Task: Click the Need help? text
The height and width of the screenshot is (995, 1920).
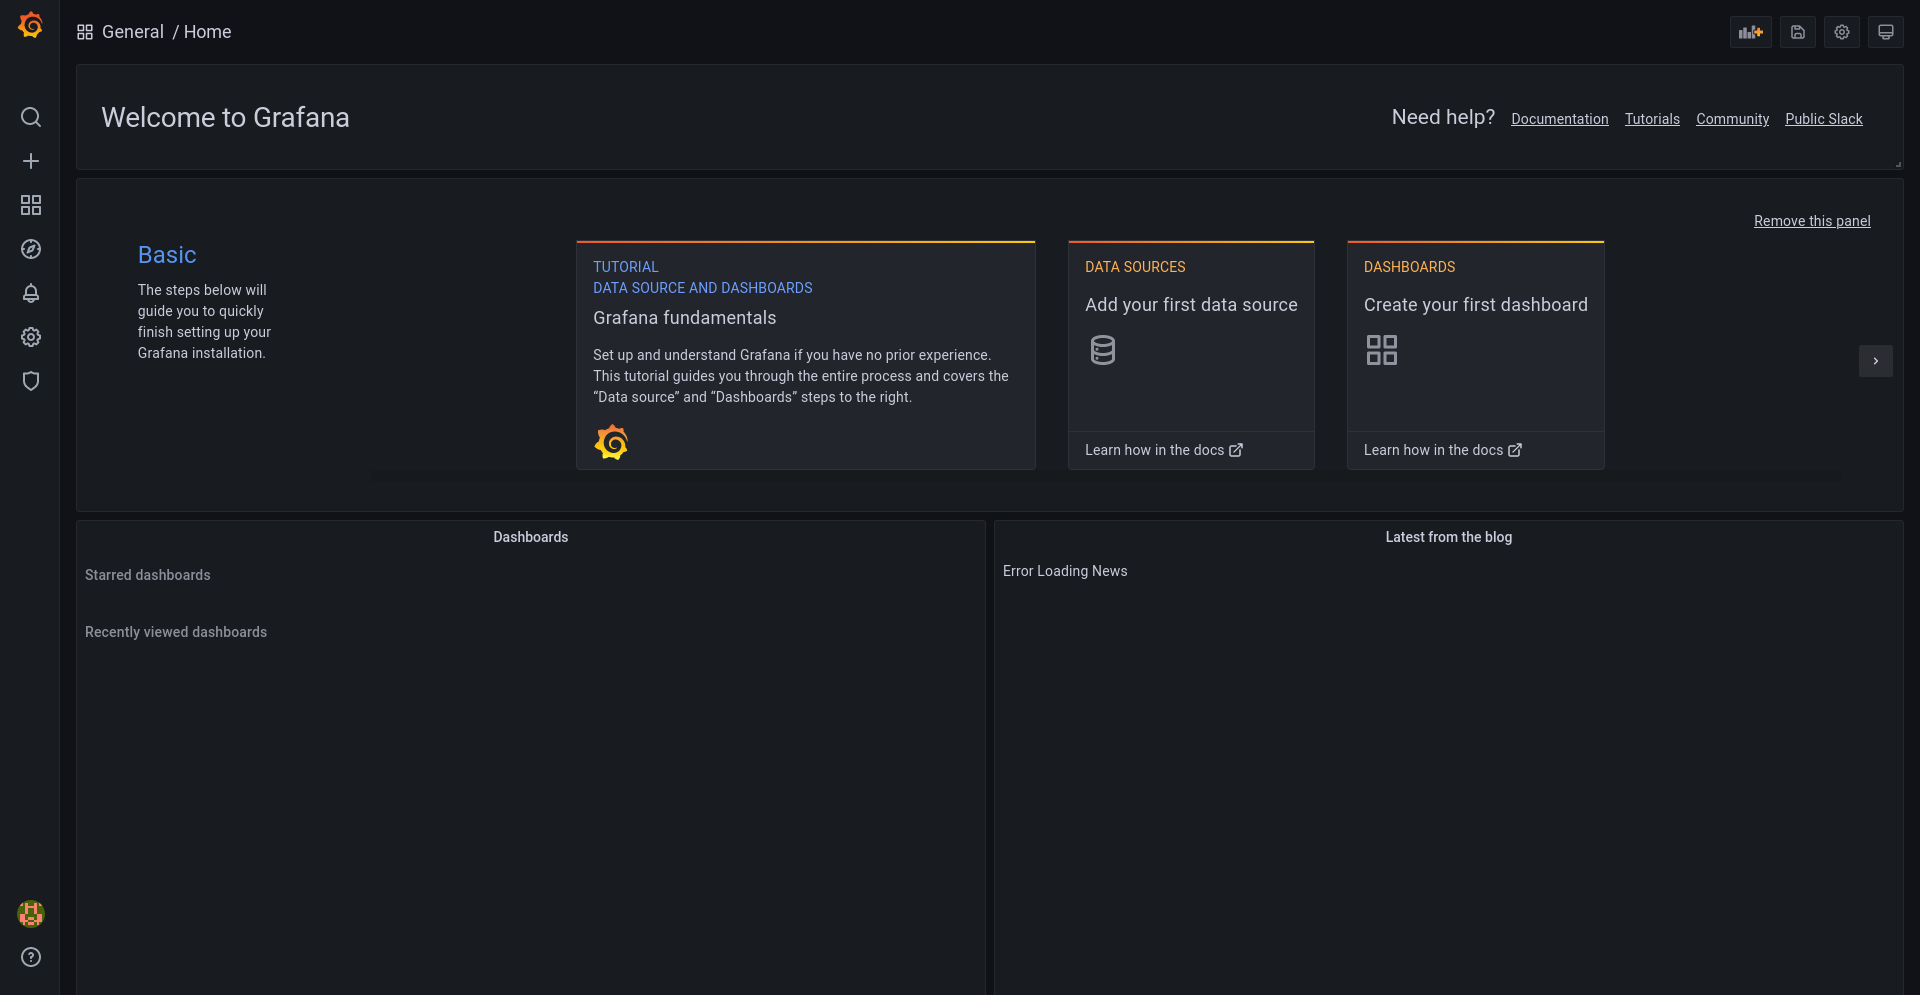Action: click(x=1443, y=117)
